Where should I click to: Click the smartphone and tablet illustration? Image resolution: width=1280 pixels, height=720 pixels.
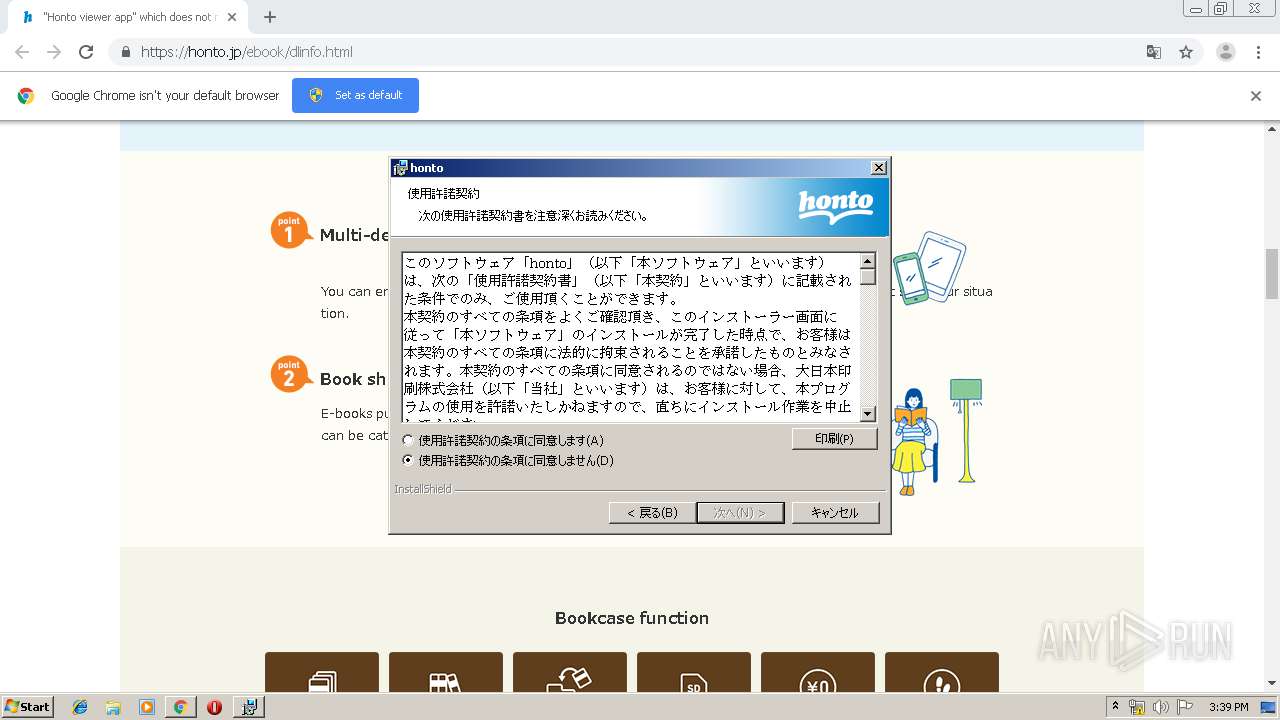(929, 268)
